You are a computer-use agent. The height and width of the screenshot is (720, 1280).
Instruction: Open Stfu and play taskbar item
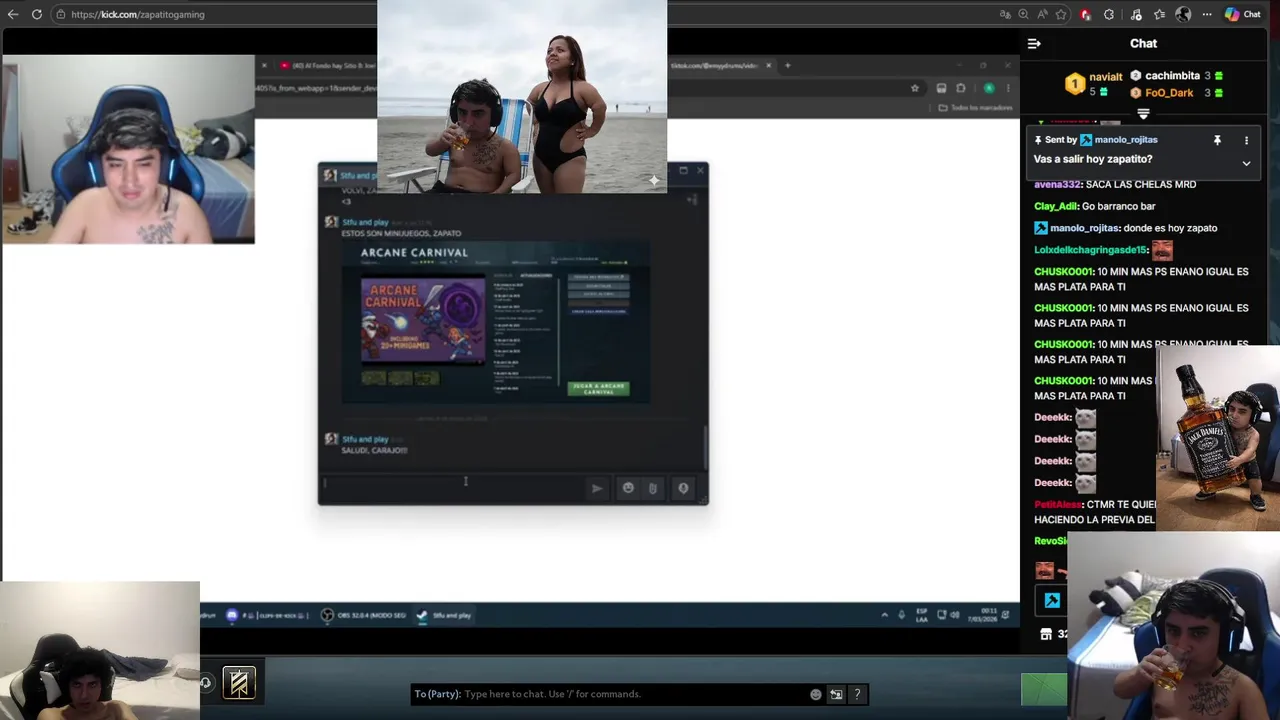[x=444, y=615]
